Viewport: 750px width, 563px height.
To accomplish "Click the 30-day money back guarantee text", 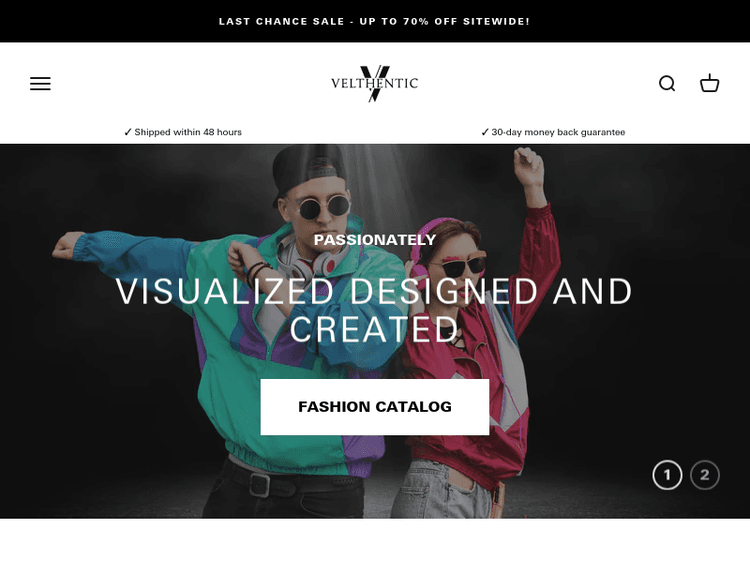I will 558,132.
